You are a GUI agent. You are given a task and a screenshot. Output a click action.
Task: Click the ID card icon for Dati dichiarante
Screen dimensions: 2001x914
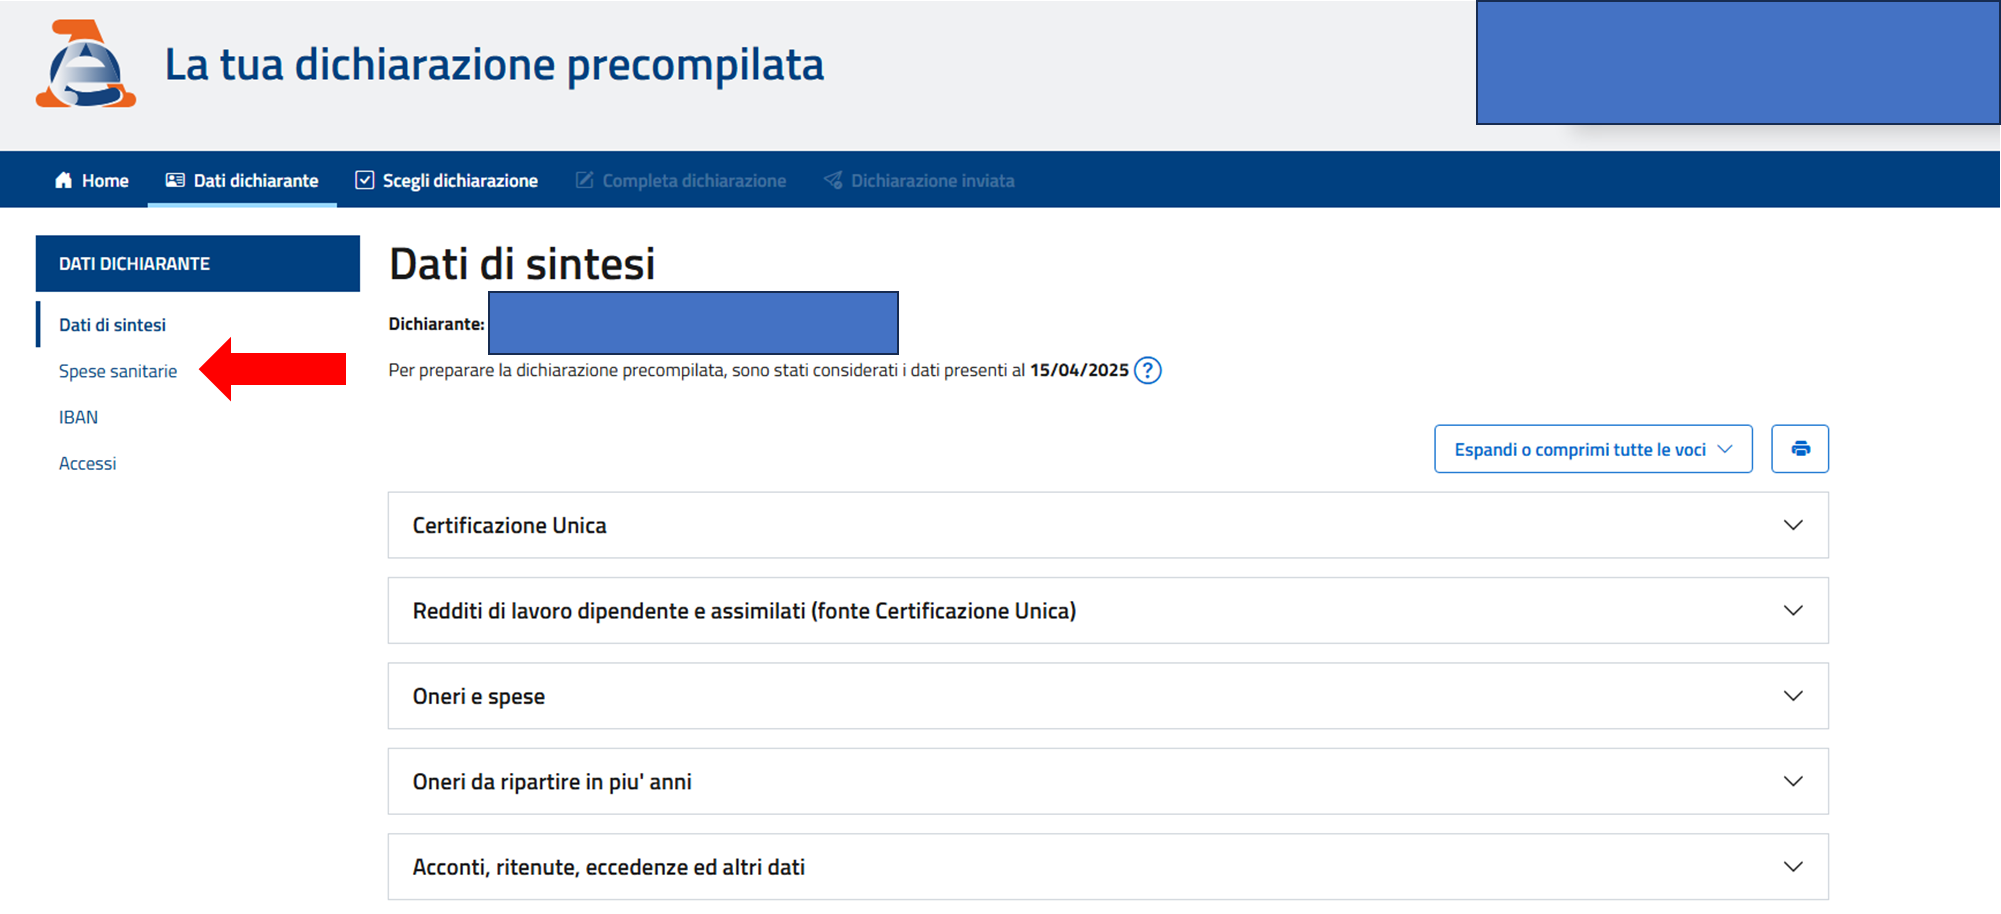click(175, 181)
